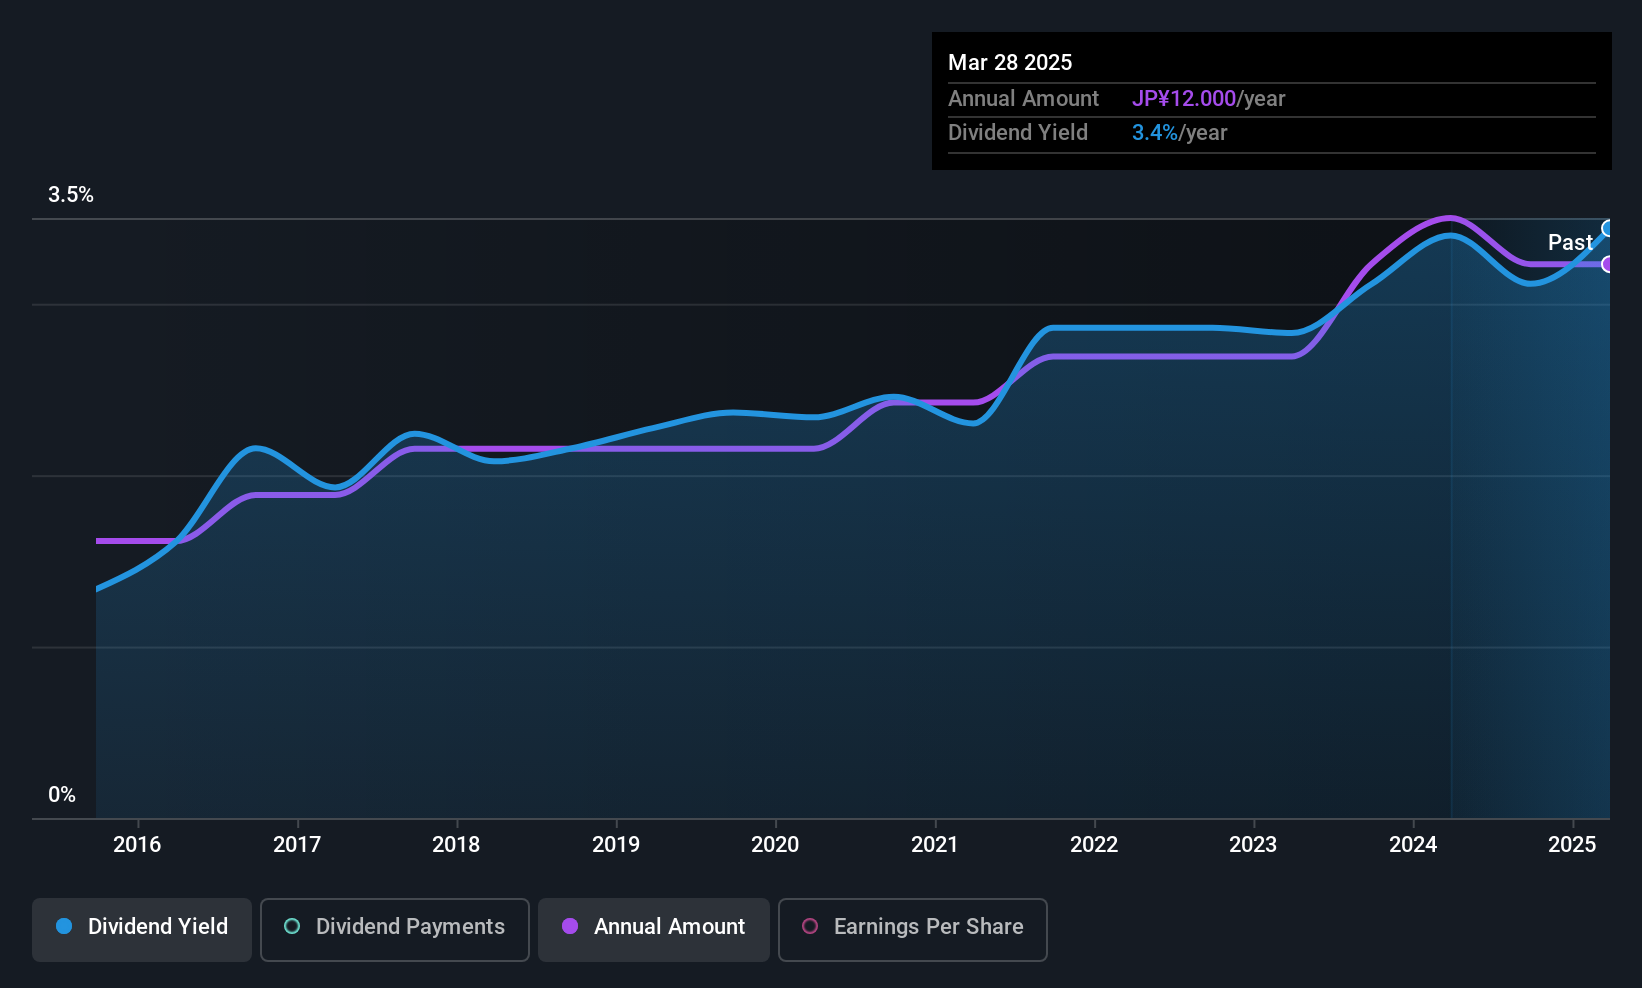This screenshot has height=988, width=1642.
Task: Click the Past label on chart
Action: [1570, 242]
